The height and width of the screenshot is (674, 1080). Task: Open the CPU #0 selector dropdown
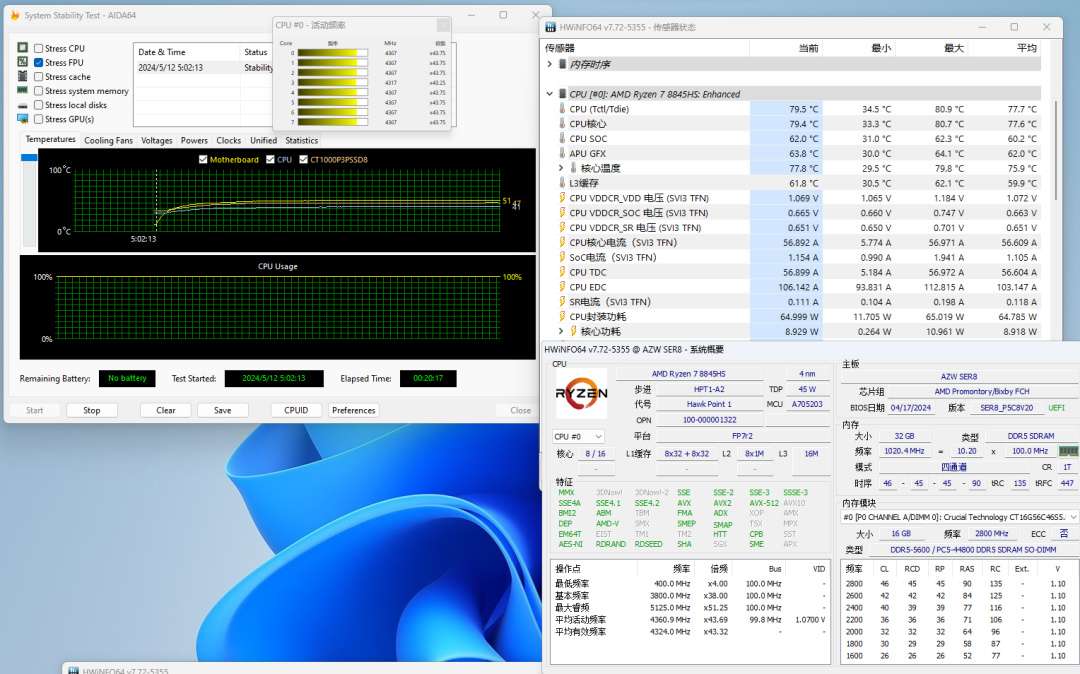click(x=578, y=436)
